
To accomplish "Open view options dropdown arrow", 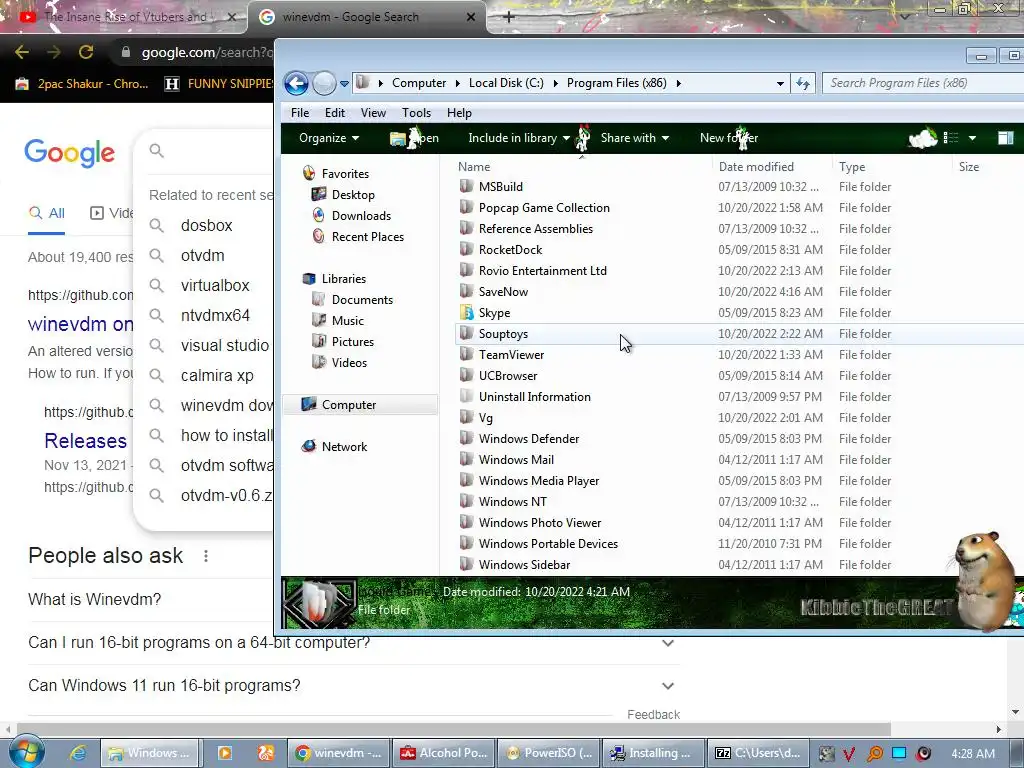I will coord(972,138).
